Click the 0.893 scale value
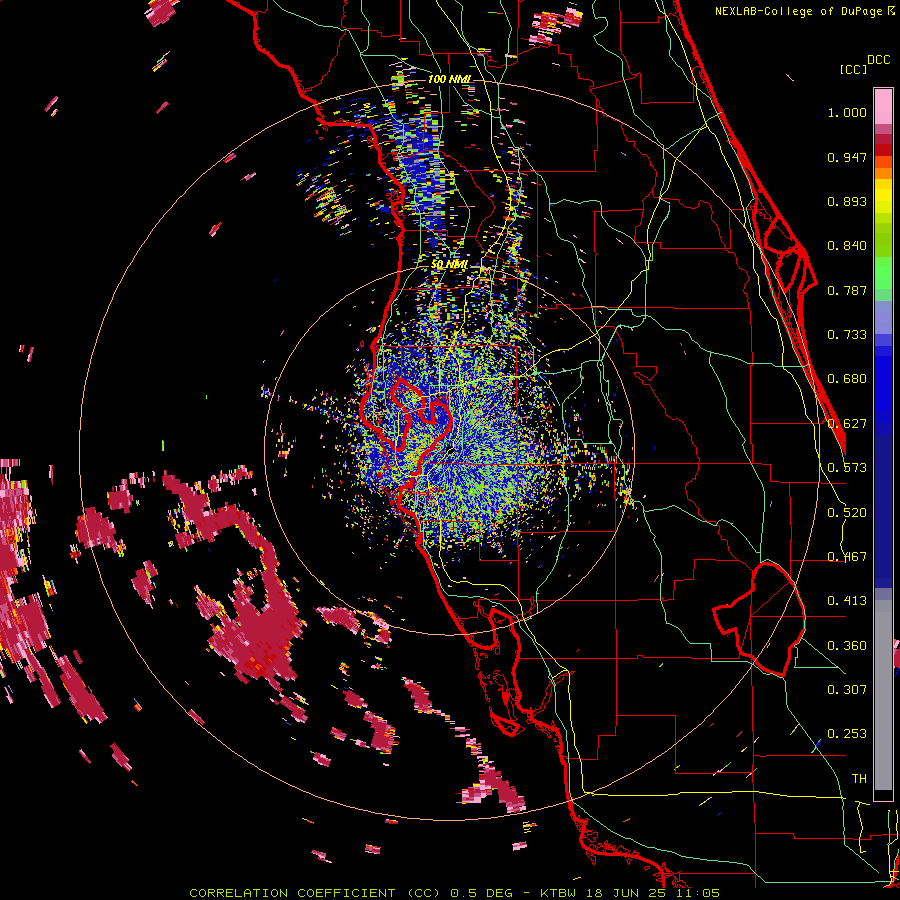The height and width of the screenshot is (900, 900). pyautogui.click(x=847, y=201)
